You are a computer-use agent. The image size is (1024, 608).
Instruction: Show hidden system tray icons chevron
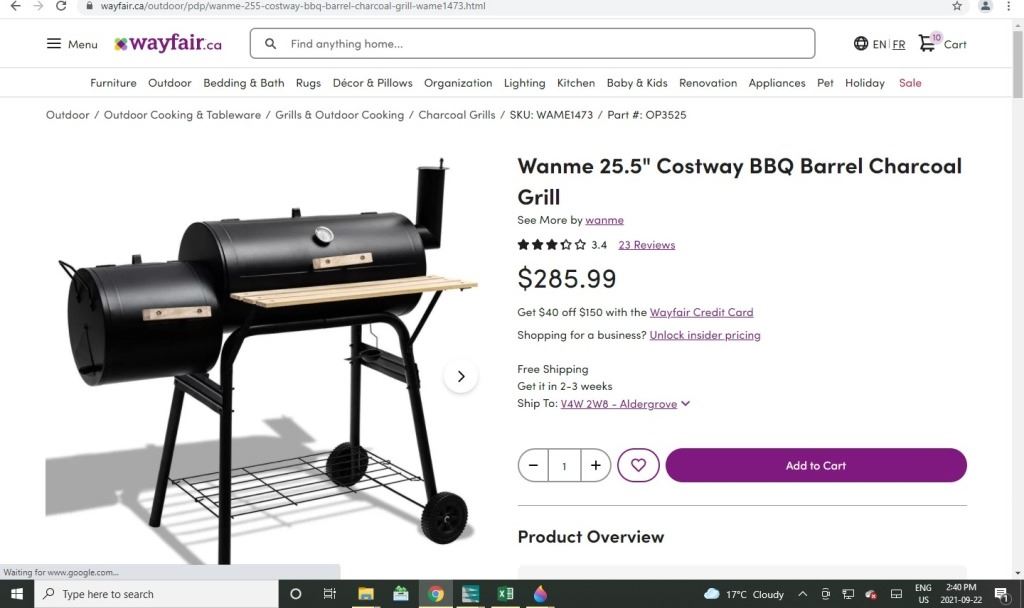[x=803, y=594]
